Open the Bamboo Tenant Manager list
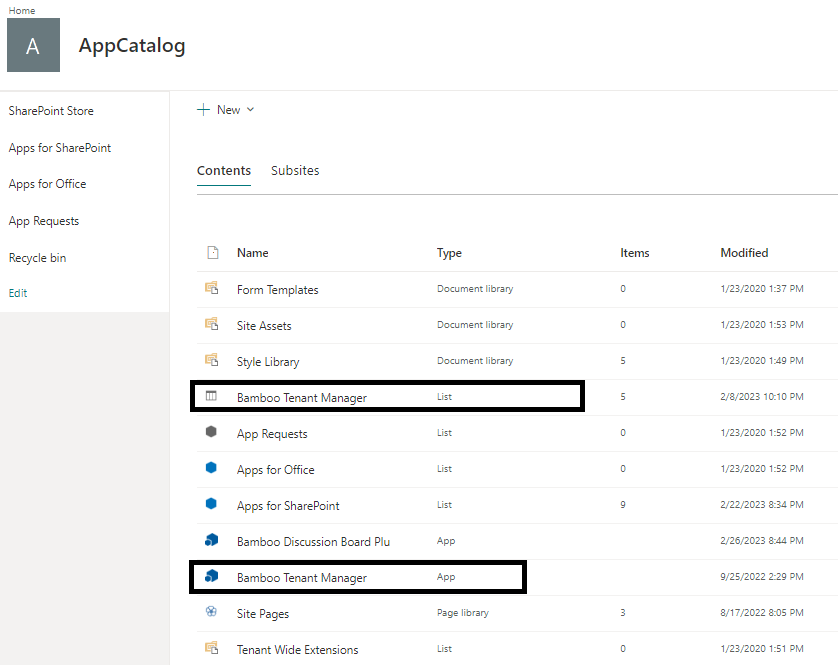The width and height of the screenshot is (838, 665). (x=302, y=398)
